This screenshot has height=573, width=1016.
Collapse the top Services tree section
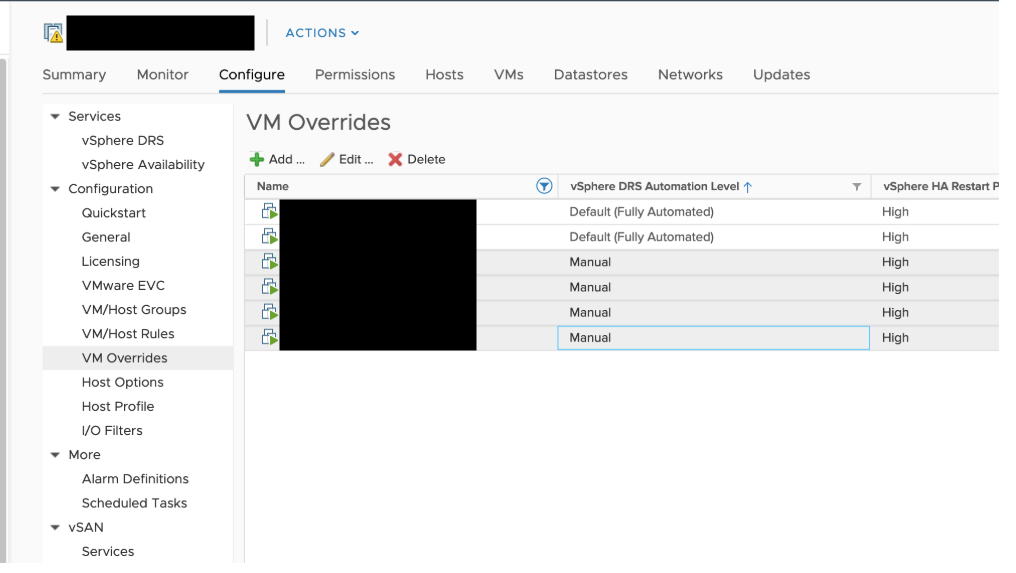(56, 119)
